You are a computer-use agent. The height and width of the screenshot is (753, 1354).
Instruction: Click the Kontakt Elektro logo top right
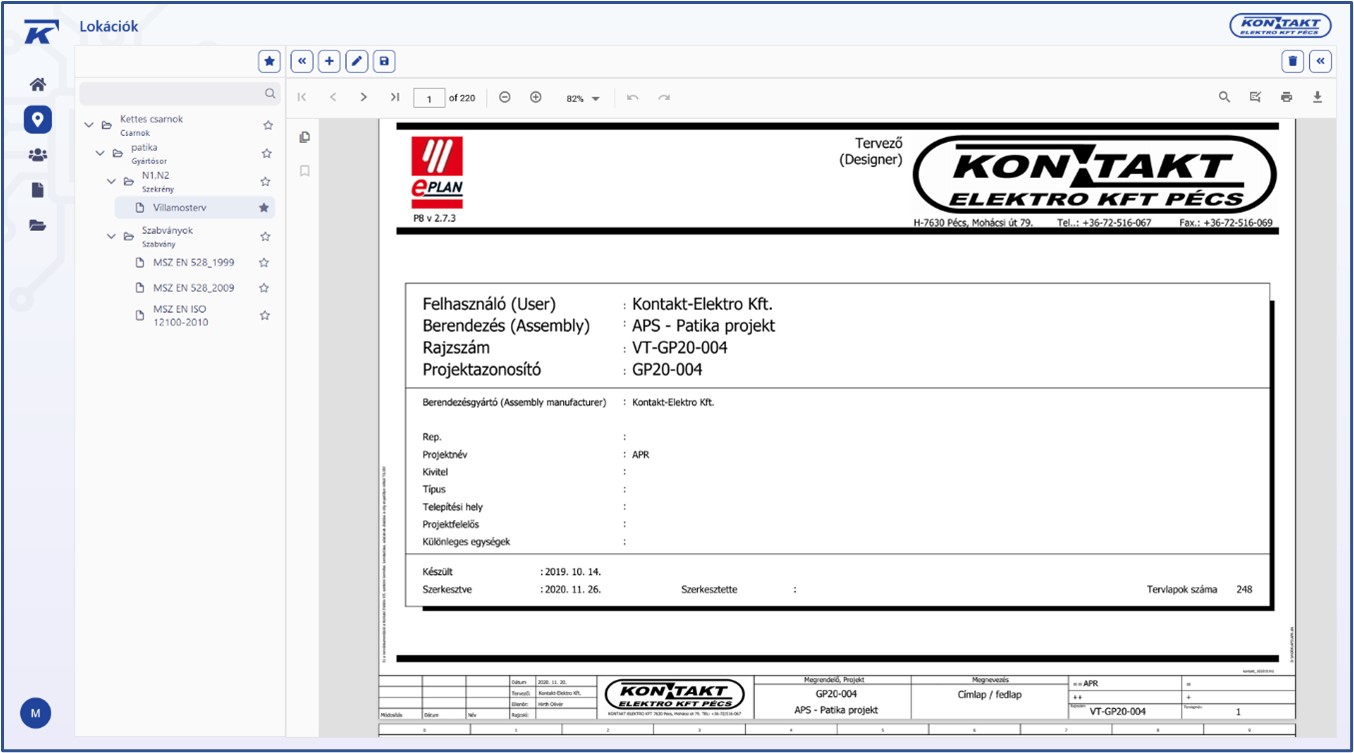(1280, 26)
